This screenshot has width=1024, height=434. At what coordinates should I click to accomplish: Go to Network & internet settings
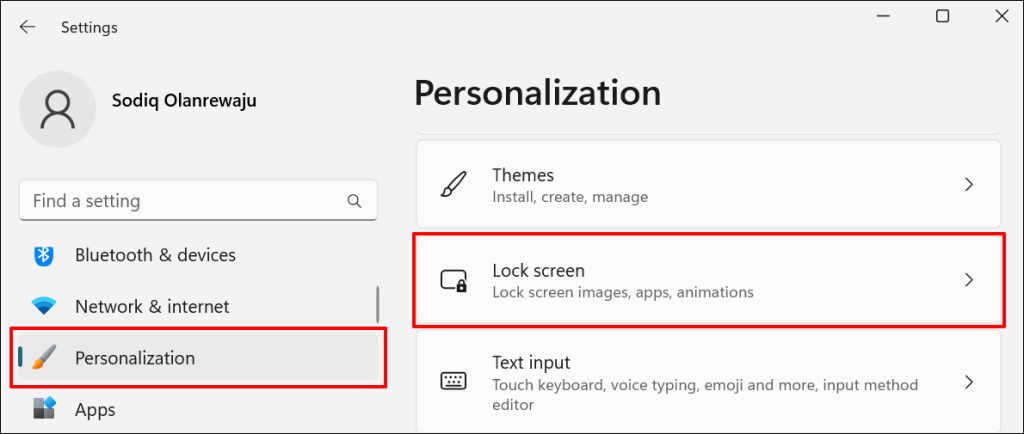(152, 306)
